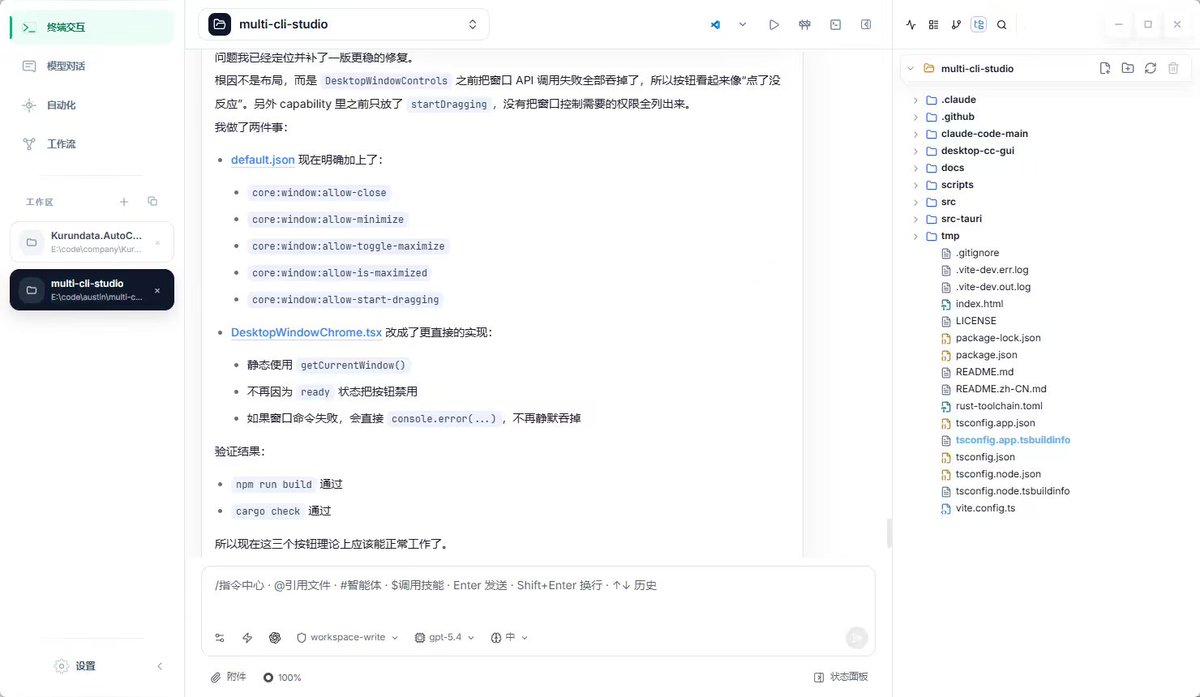Click the bridge-shaped icon next to the play icon

point(805,25)
